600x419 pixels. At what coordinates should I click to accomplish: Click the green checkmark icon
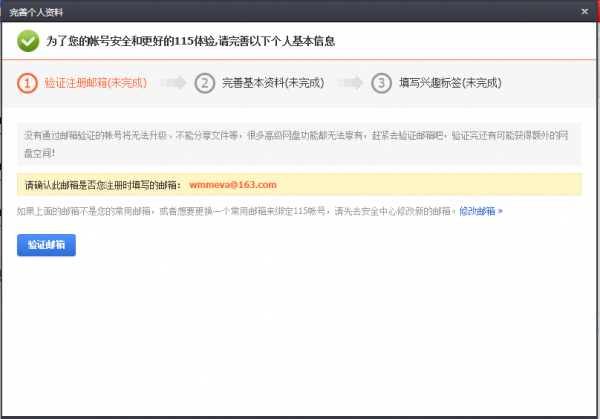pos(28,41)
